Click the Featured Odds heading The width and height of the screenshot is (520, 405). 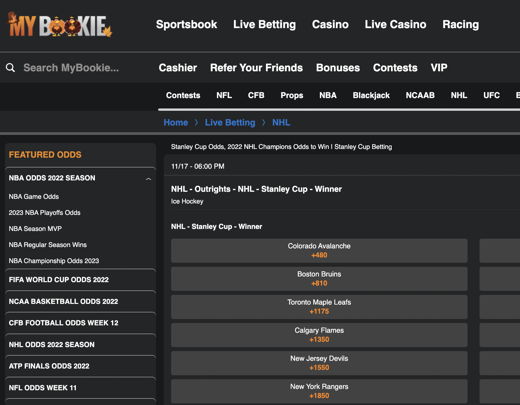pos(45,155)
